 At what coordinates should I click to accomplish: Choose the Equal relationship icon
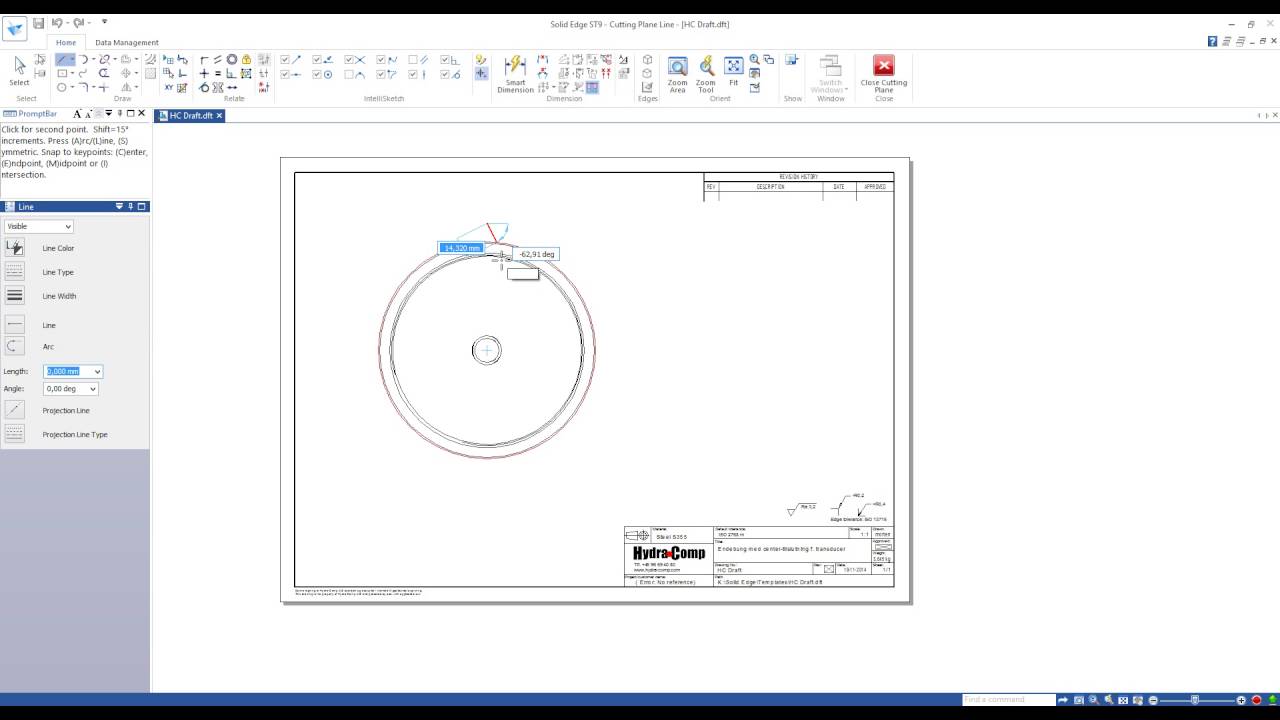218,74
